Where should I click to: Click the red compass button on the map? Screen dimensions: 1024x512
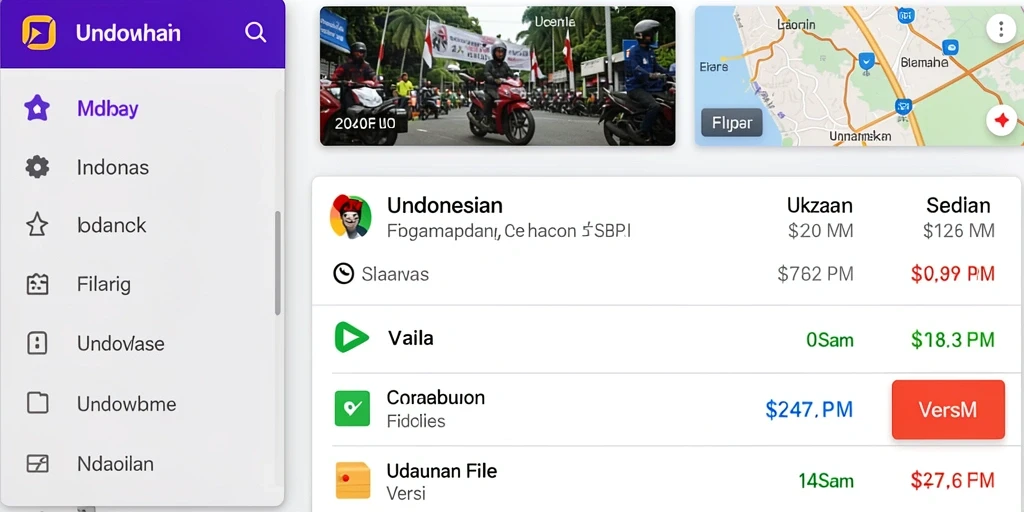1000,121
